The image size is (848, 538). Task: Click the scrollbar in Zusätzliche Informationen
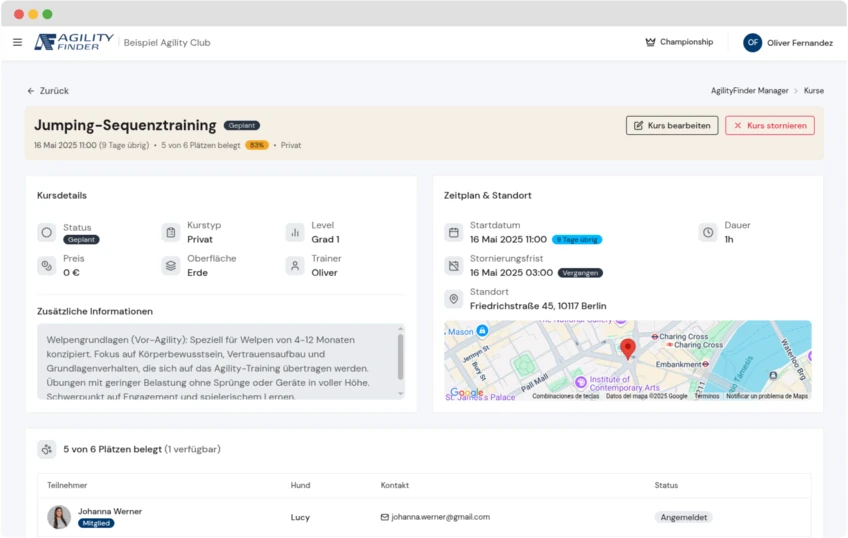[401, 355]
